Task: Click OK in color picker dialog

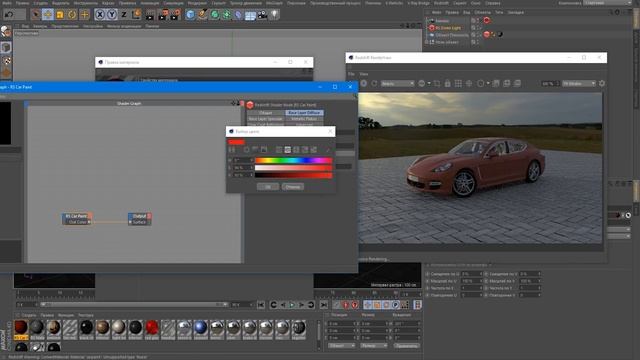Action: (268, 187)
